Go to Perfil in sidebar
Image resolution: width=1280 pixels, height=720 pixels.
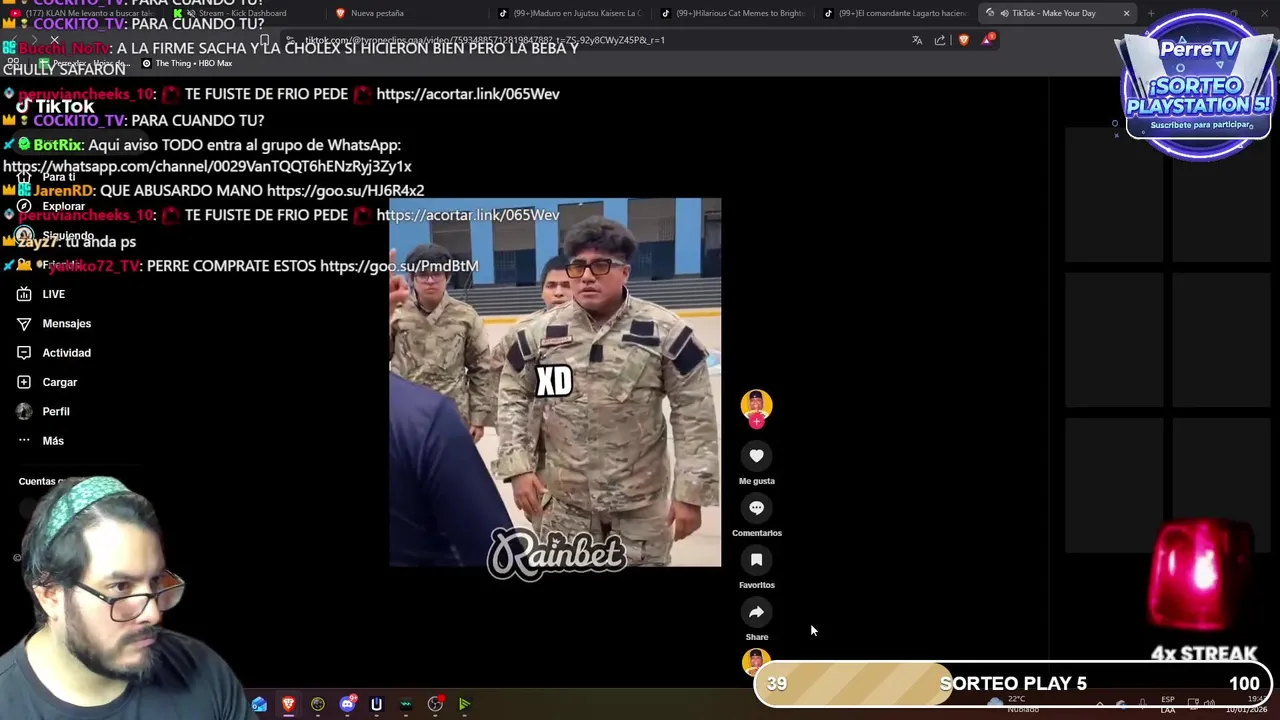click(44, 411)
